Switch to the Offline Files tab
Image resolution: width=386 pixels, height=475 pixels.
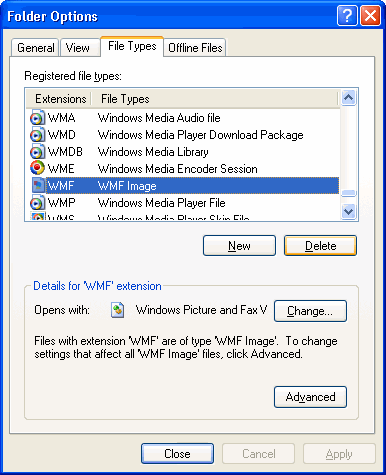195,48
